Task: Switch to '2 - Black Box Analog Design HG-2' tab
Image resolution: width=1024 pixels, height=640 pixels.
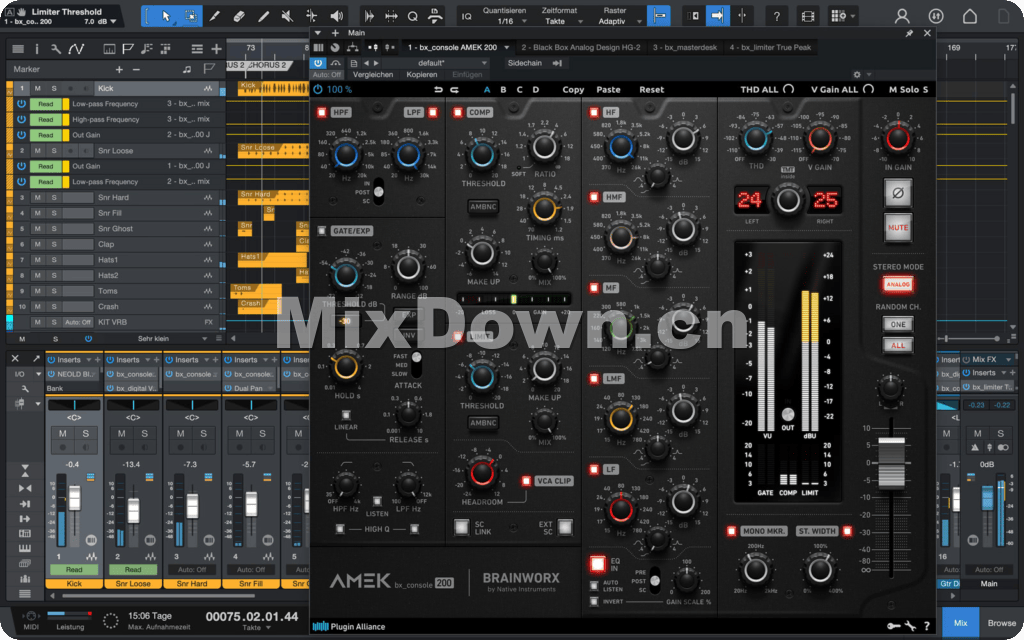Action: (581, 47)
